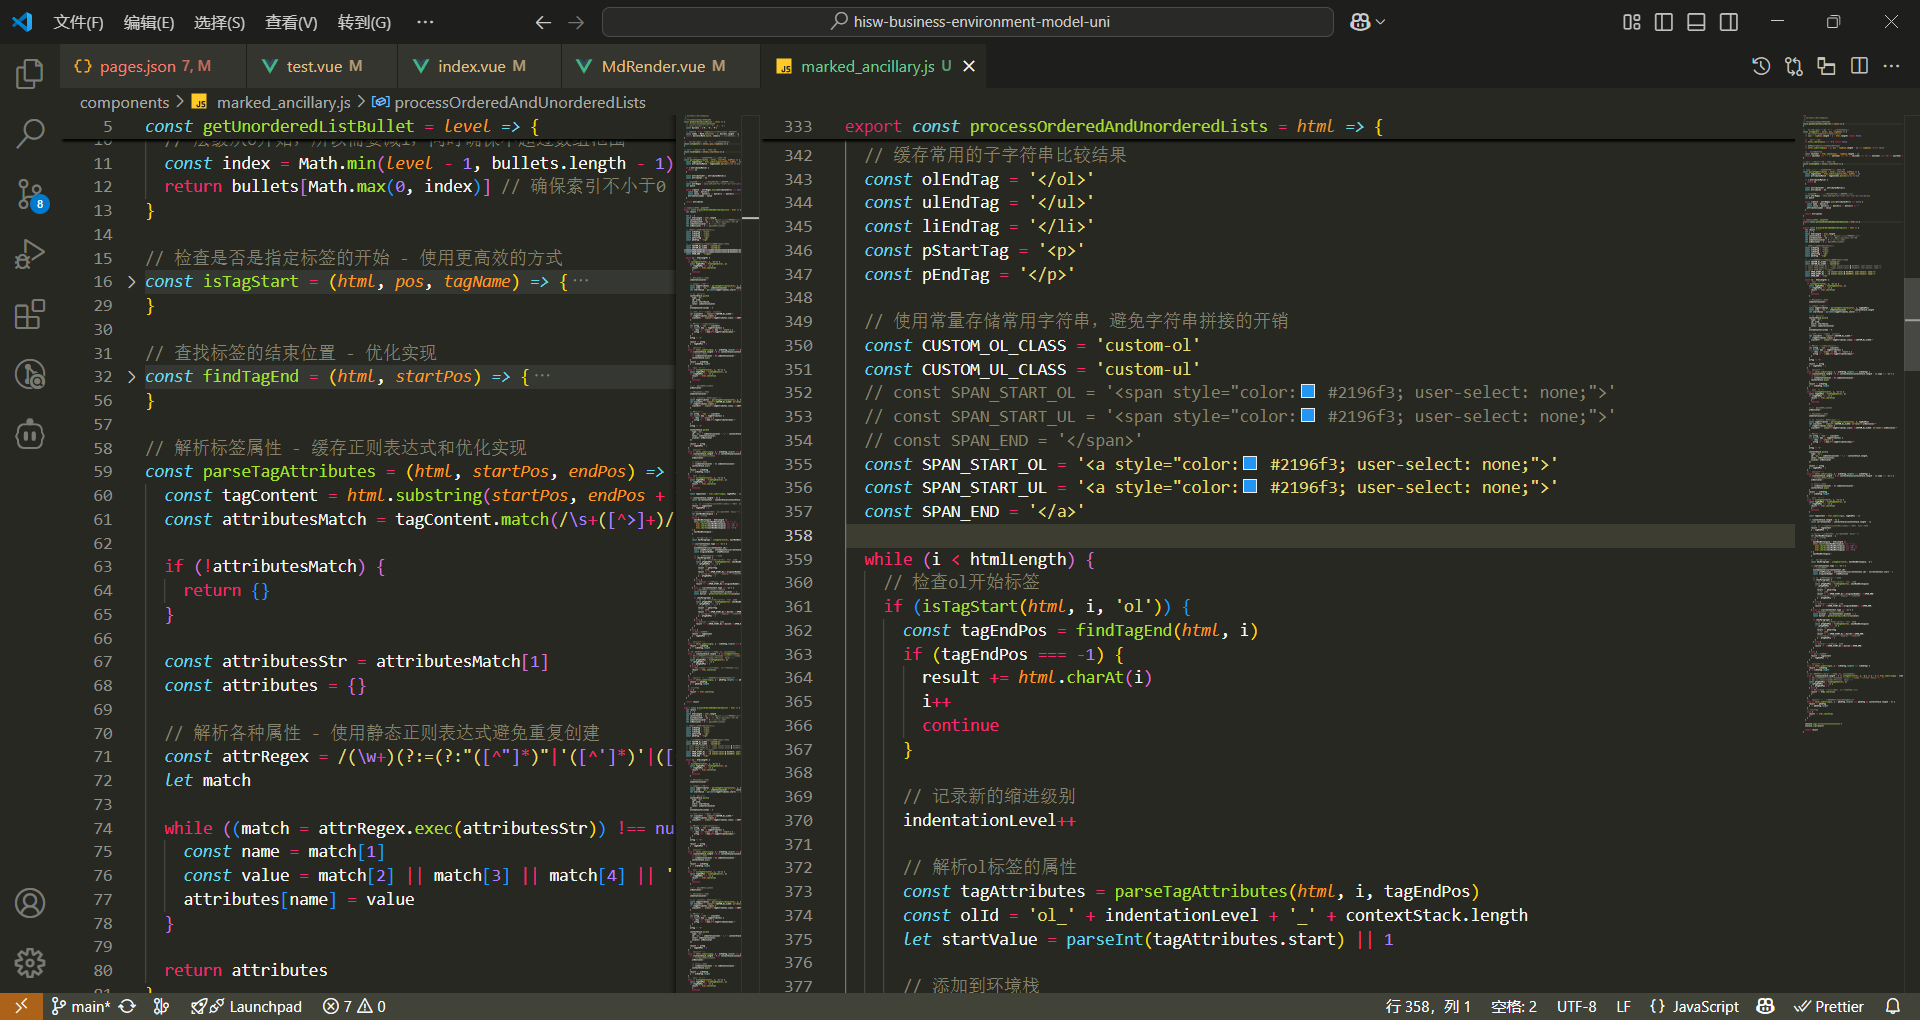Open color picker on SPAN_START_OL line 355
The height and width of the screenshot is (1020, 1920).
[x=1249, y=464]
